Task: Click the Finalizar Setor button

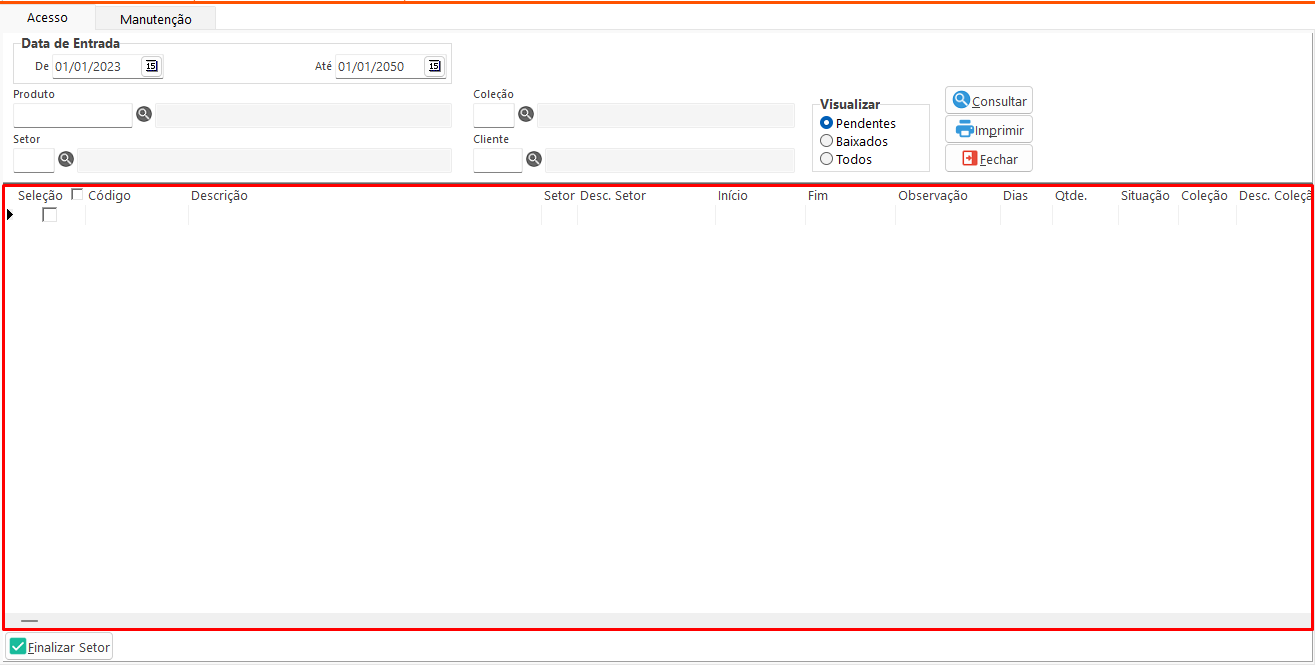Action: [x=60, y=647]
